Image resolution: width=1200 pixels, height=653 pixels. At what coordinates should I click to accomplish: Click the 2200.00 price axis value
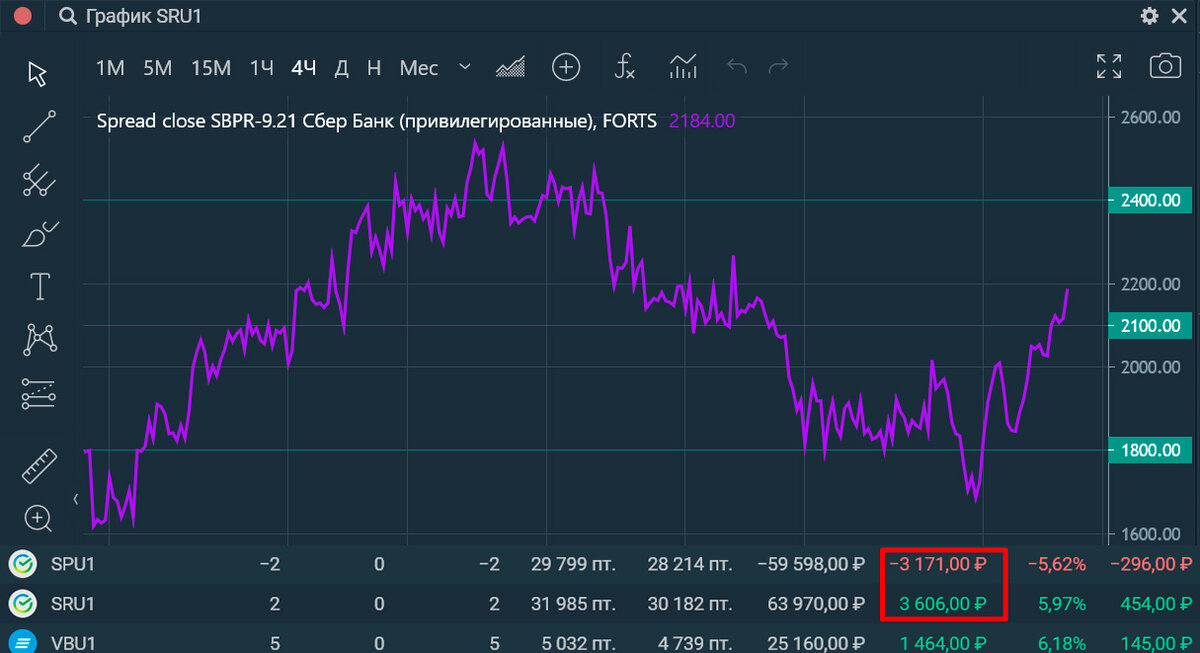[x=1151, y=284]
